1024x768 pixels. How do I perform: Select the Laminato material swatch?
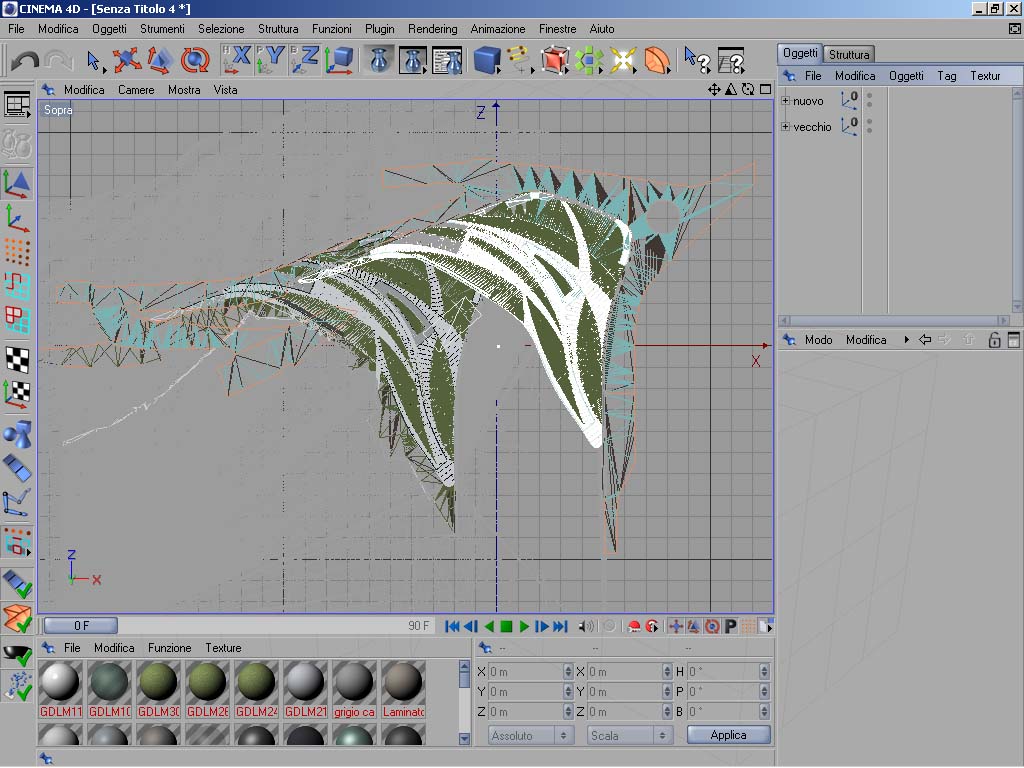[403, 689]
